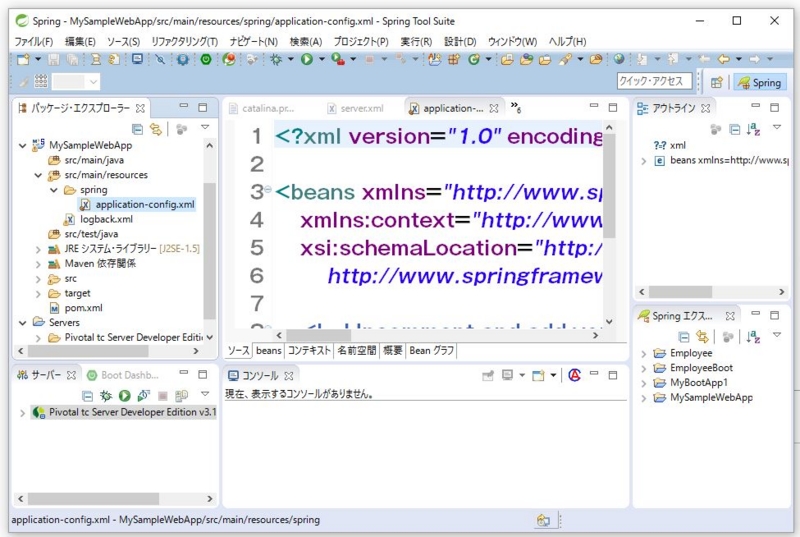Expand EmployeeBoot in Spring Explorer
The width and height of the screenshot is (800, 537).
click(x=644, y=368)
